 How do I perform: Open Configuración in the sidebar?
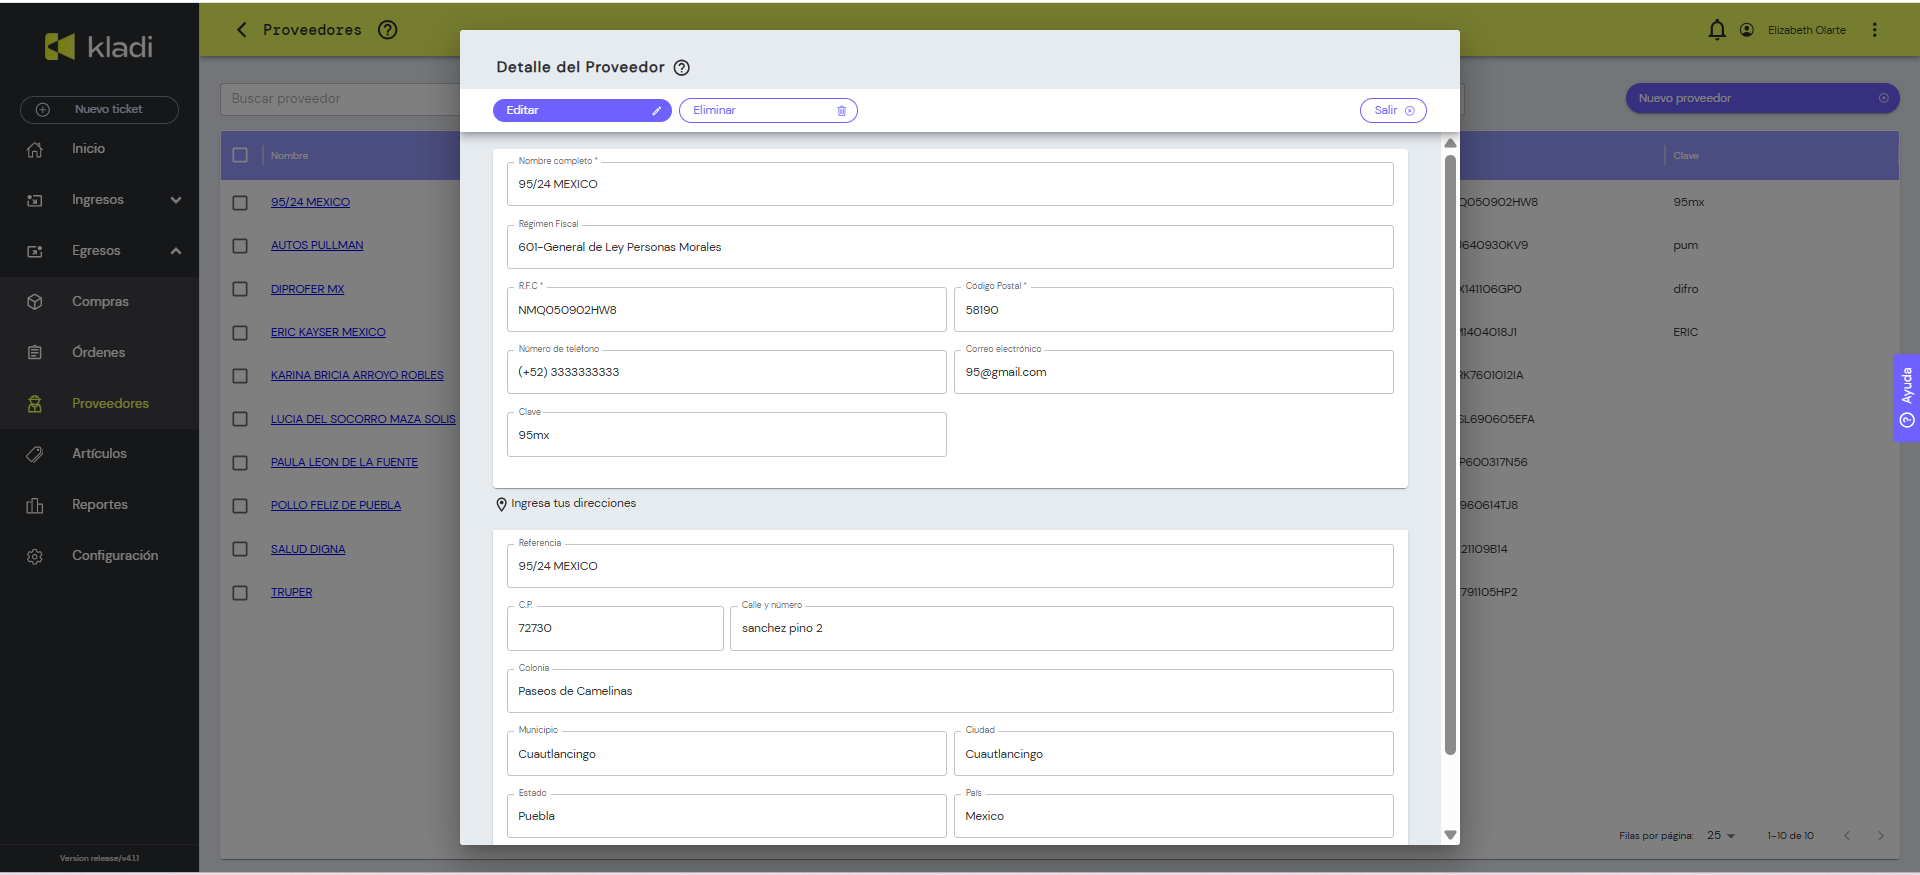coord(115,556)
